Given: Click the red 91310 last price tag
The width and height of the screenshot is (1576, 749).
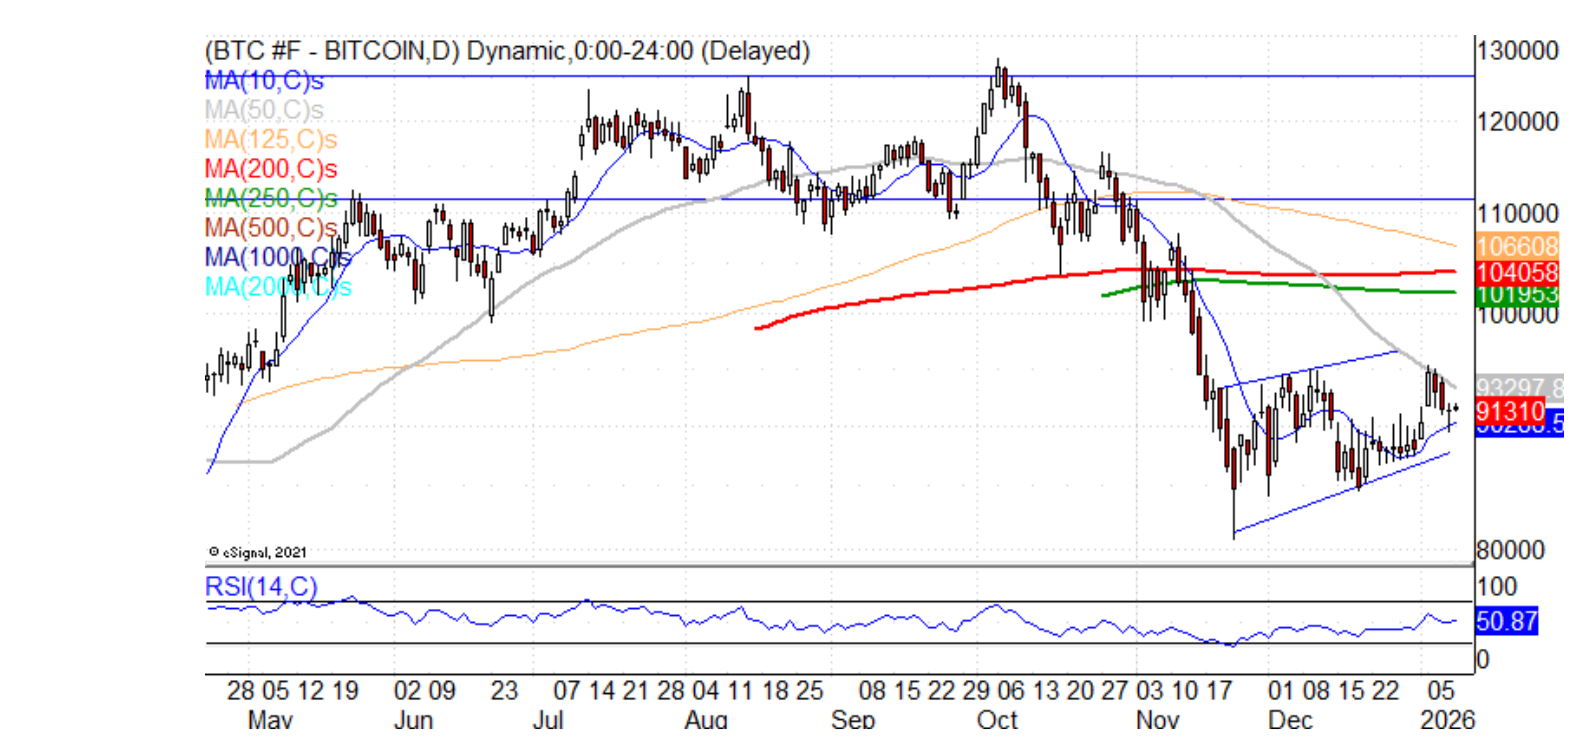Looking at the screenshot, I should pyautogui.click(x=1510, y=411).
